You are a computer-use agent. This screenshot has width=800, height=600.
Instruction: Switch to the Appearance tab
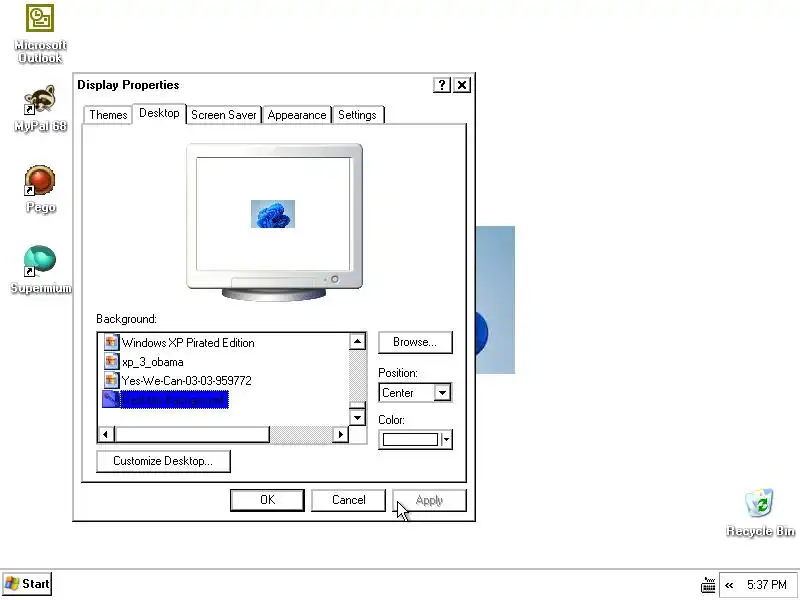(x=296, y=115)
